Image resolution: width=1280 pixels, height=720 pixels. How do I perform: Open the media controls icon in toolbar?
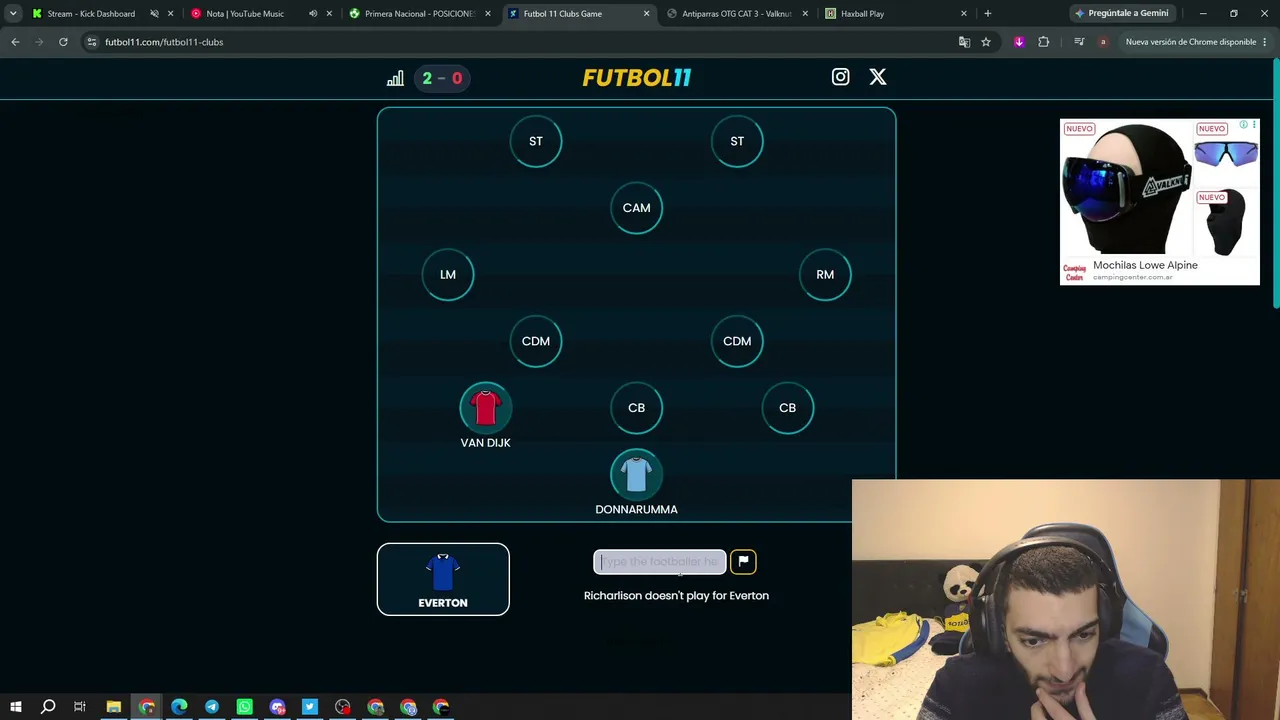1079,42
